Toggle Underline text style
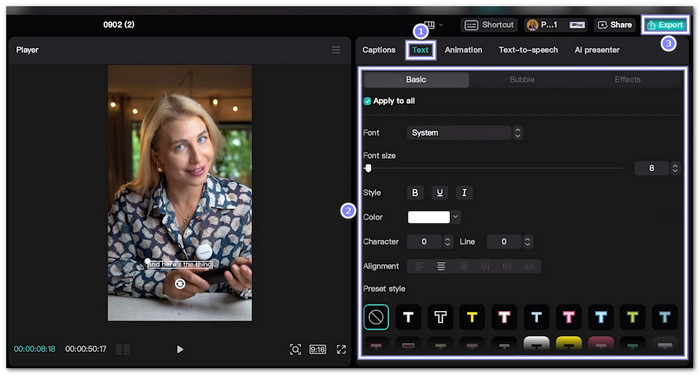 [440, 193]
